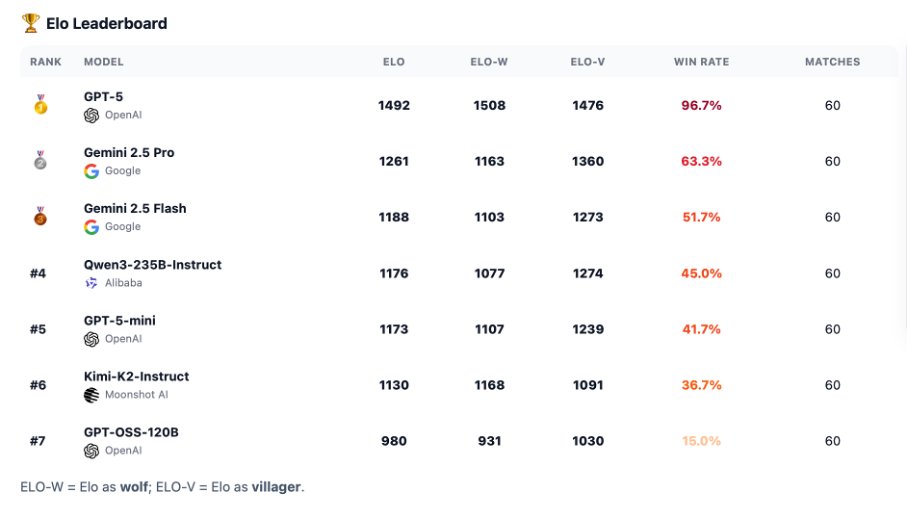Viewport: 908px width, 520px height.
Task: Click the OpenAI logo under GPT-OSS-120B
Action: coord(91,451)
